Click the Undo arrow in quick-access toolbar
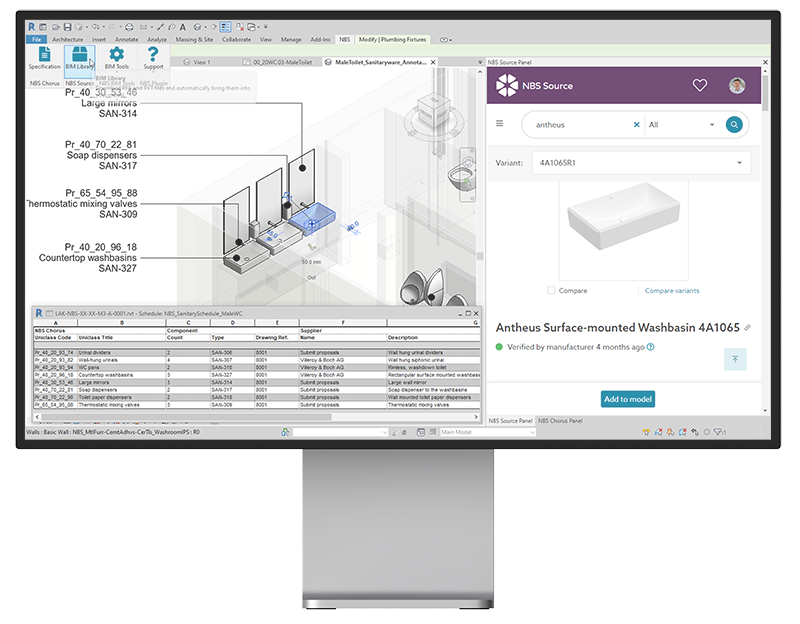This screenshot has height=624, width=800. [94, 27]
